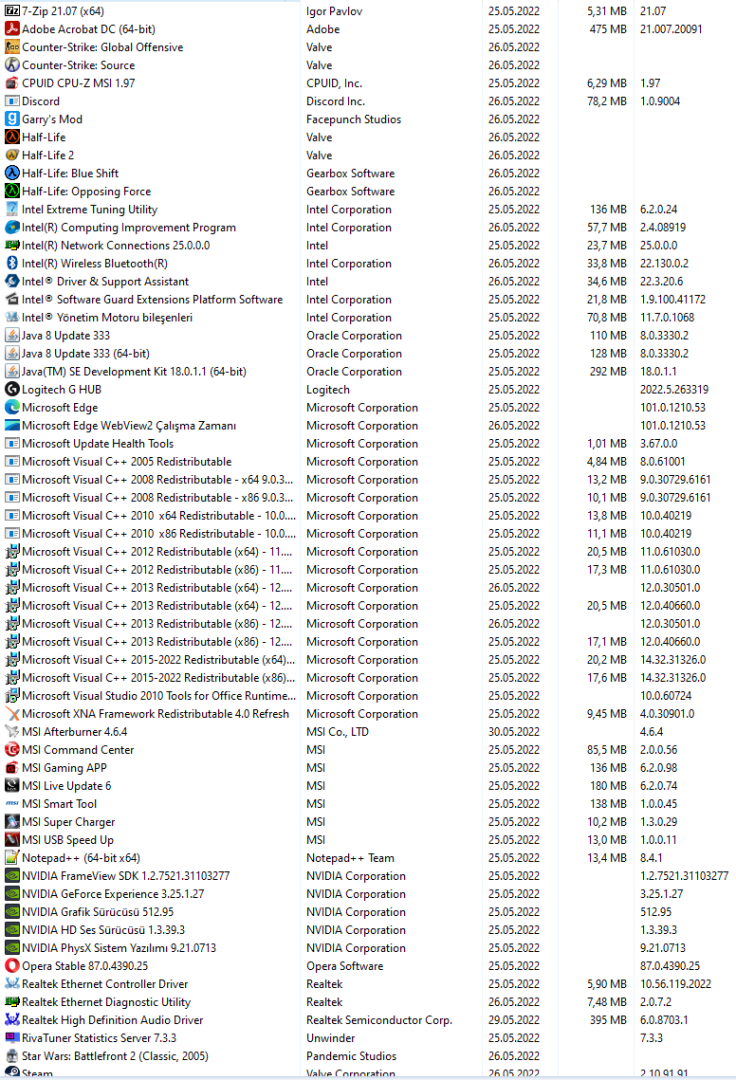736x1080 pixels.
Task: Select Microsoft Edge WebView2 Çalışma Zamanı
Action: point(129,426)
